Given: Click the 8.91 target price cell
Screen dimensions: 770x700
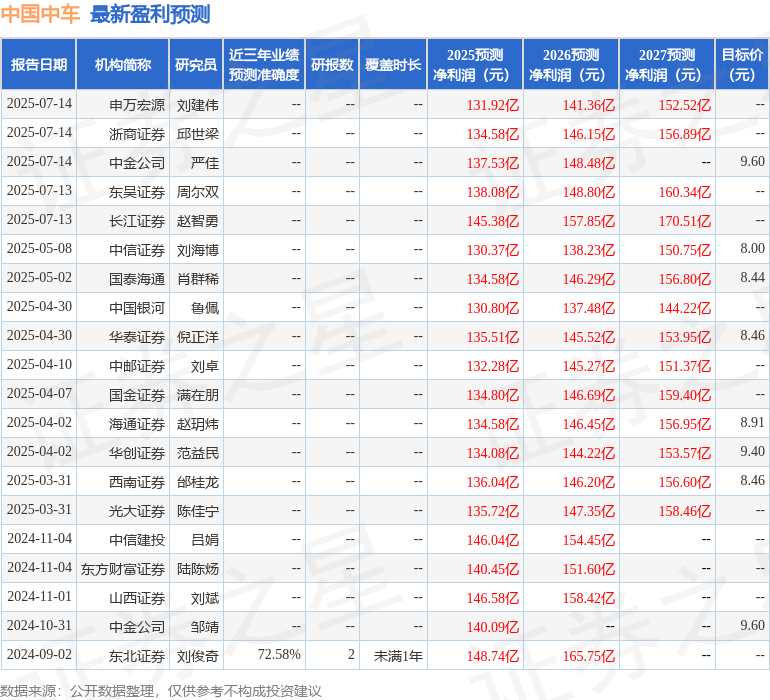Looking at the screenshot, I should 752,423.
